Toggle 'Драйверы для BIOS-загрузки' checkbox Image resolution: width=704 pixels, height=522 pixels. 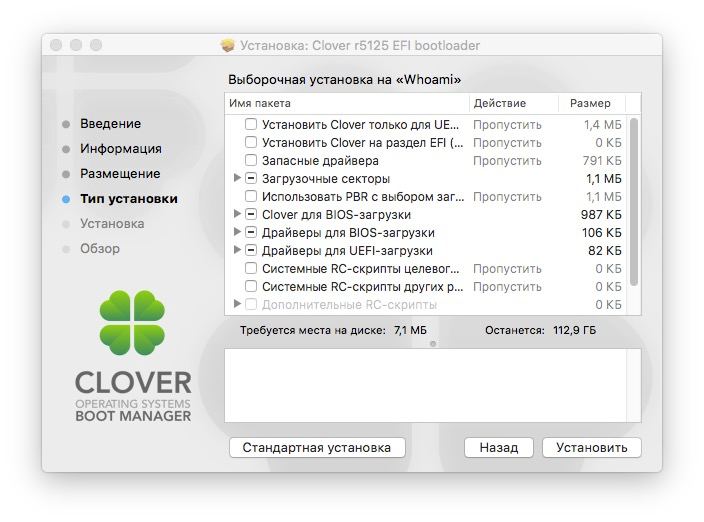click(x=251, y=232)
